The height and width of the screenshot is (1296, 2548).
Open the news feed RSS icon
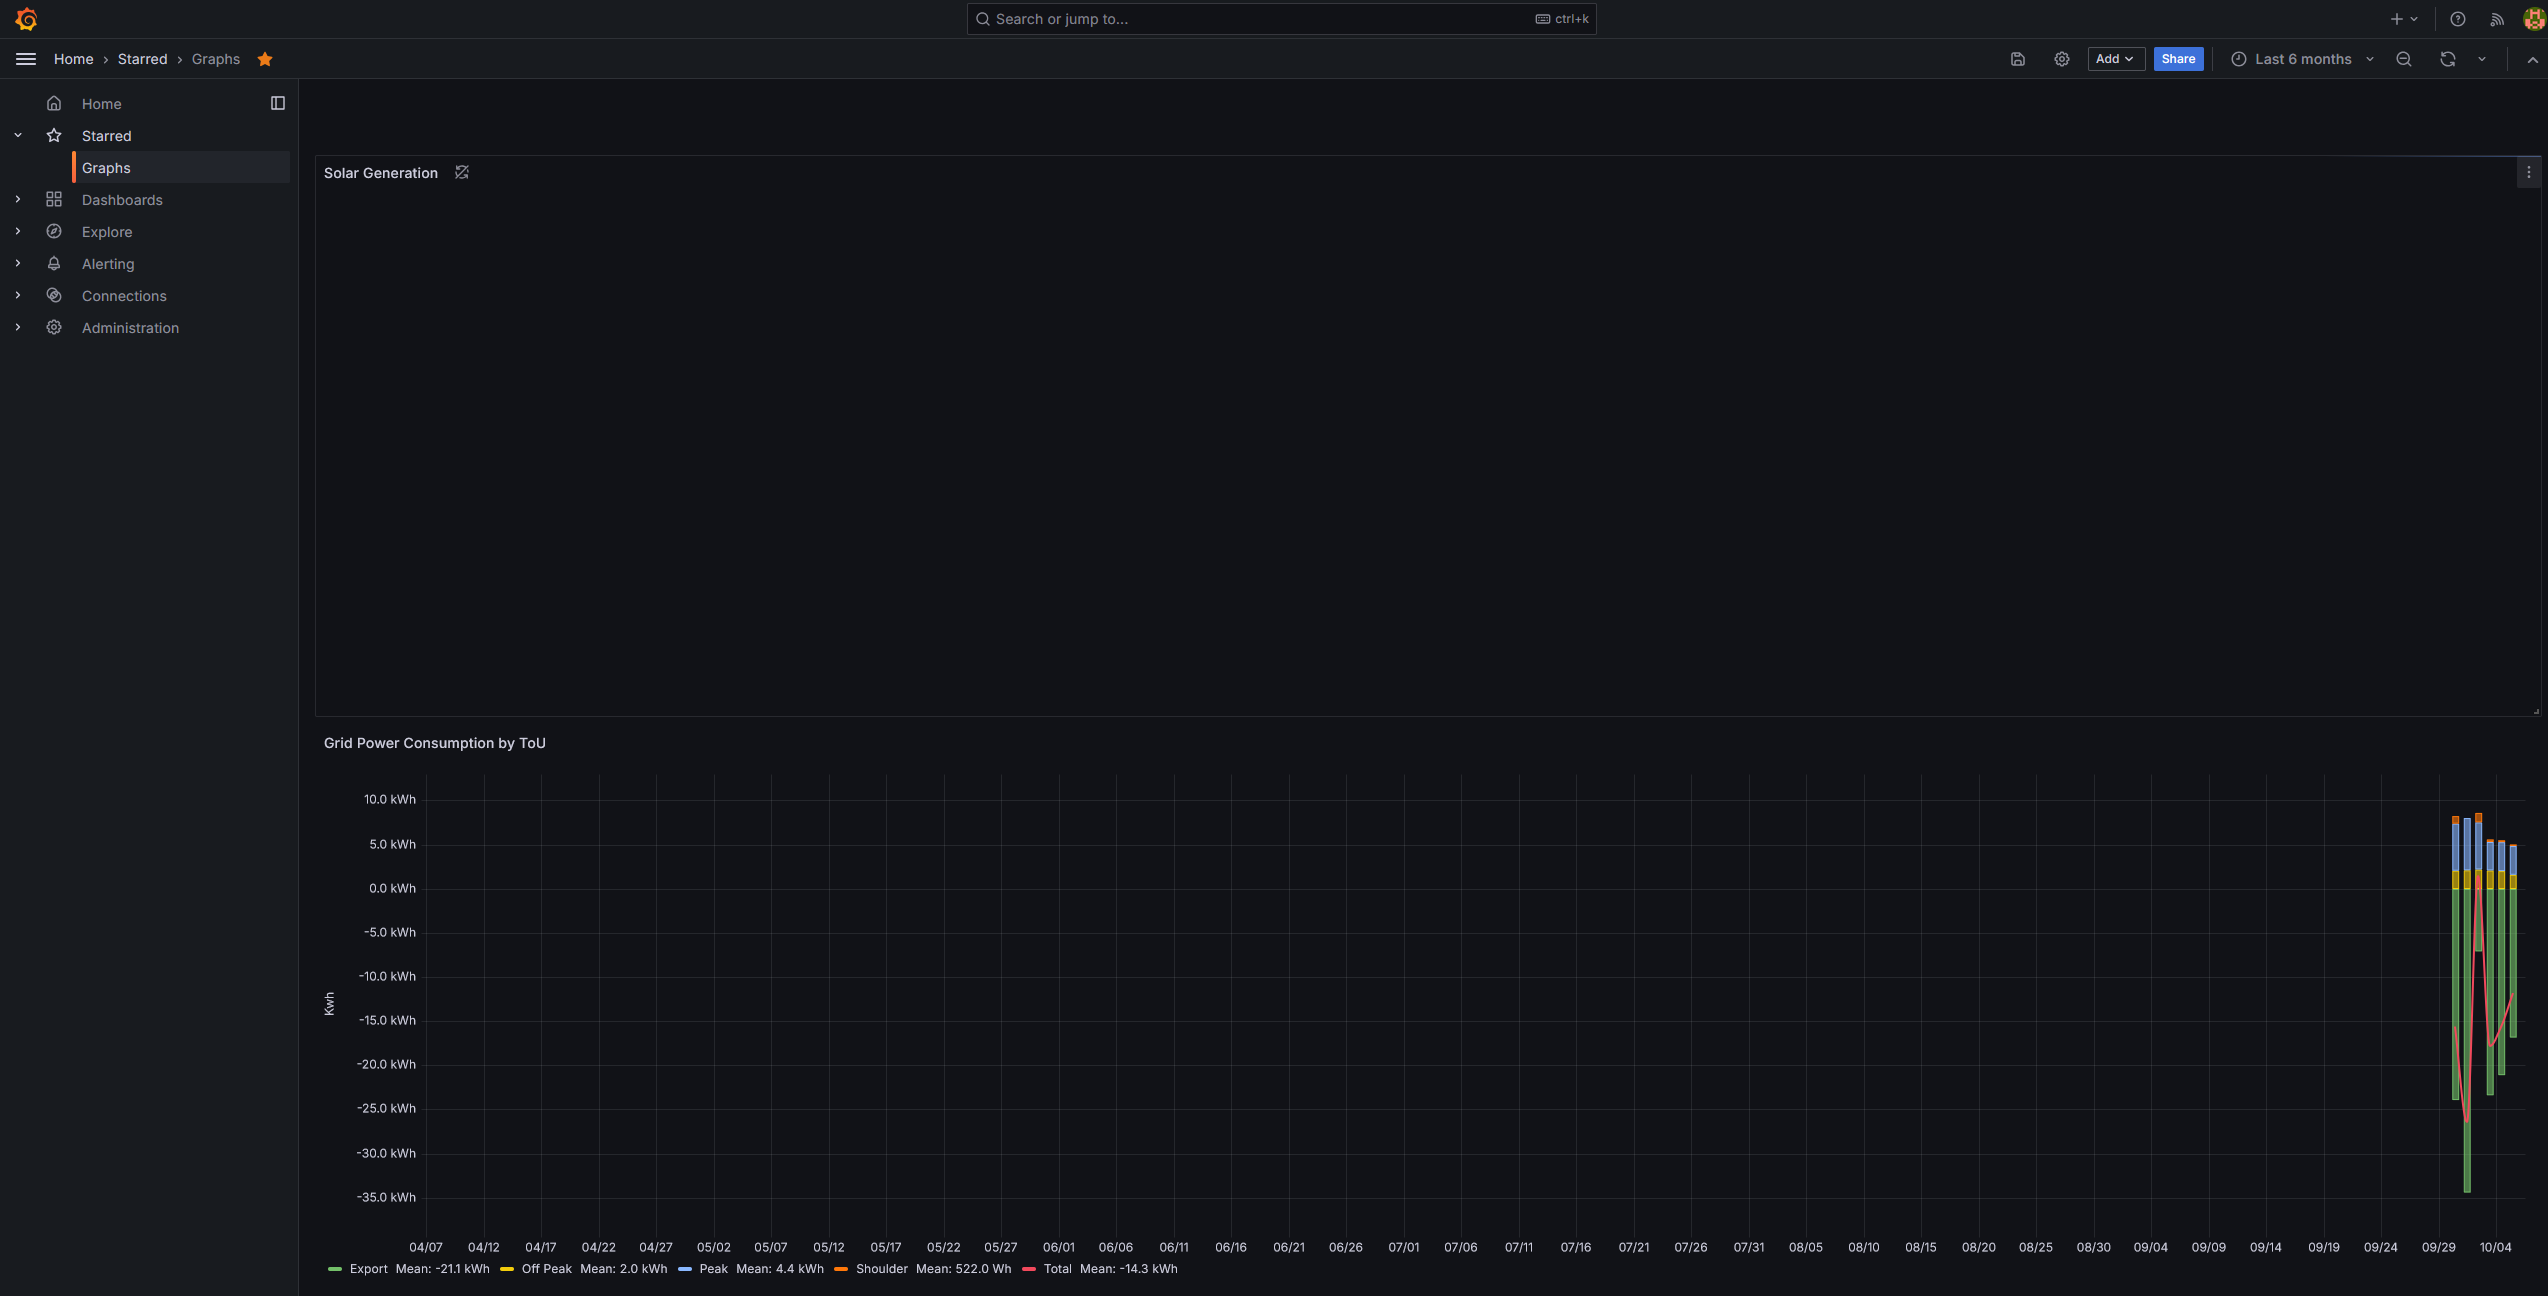2497,19
